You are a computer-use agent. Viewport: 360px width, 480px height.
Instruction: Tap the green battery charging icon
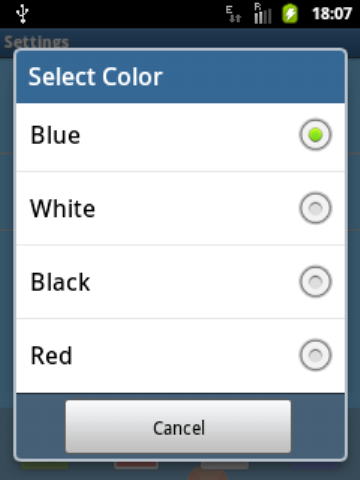pos(290,14)
